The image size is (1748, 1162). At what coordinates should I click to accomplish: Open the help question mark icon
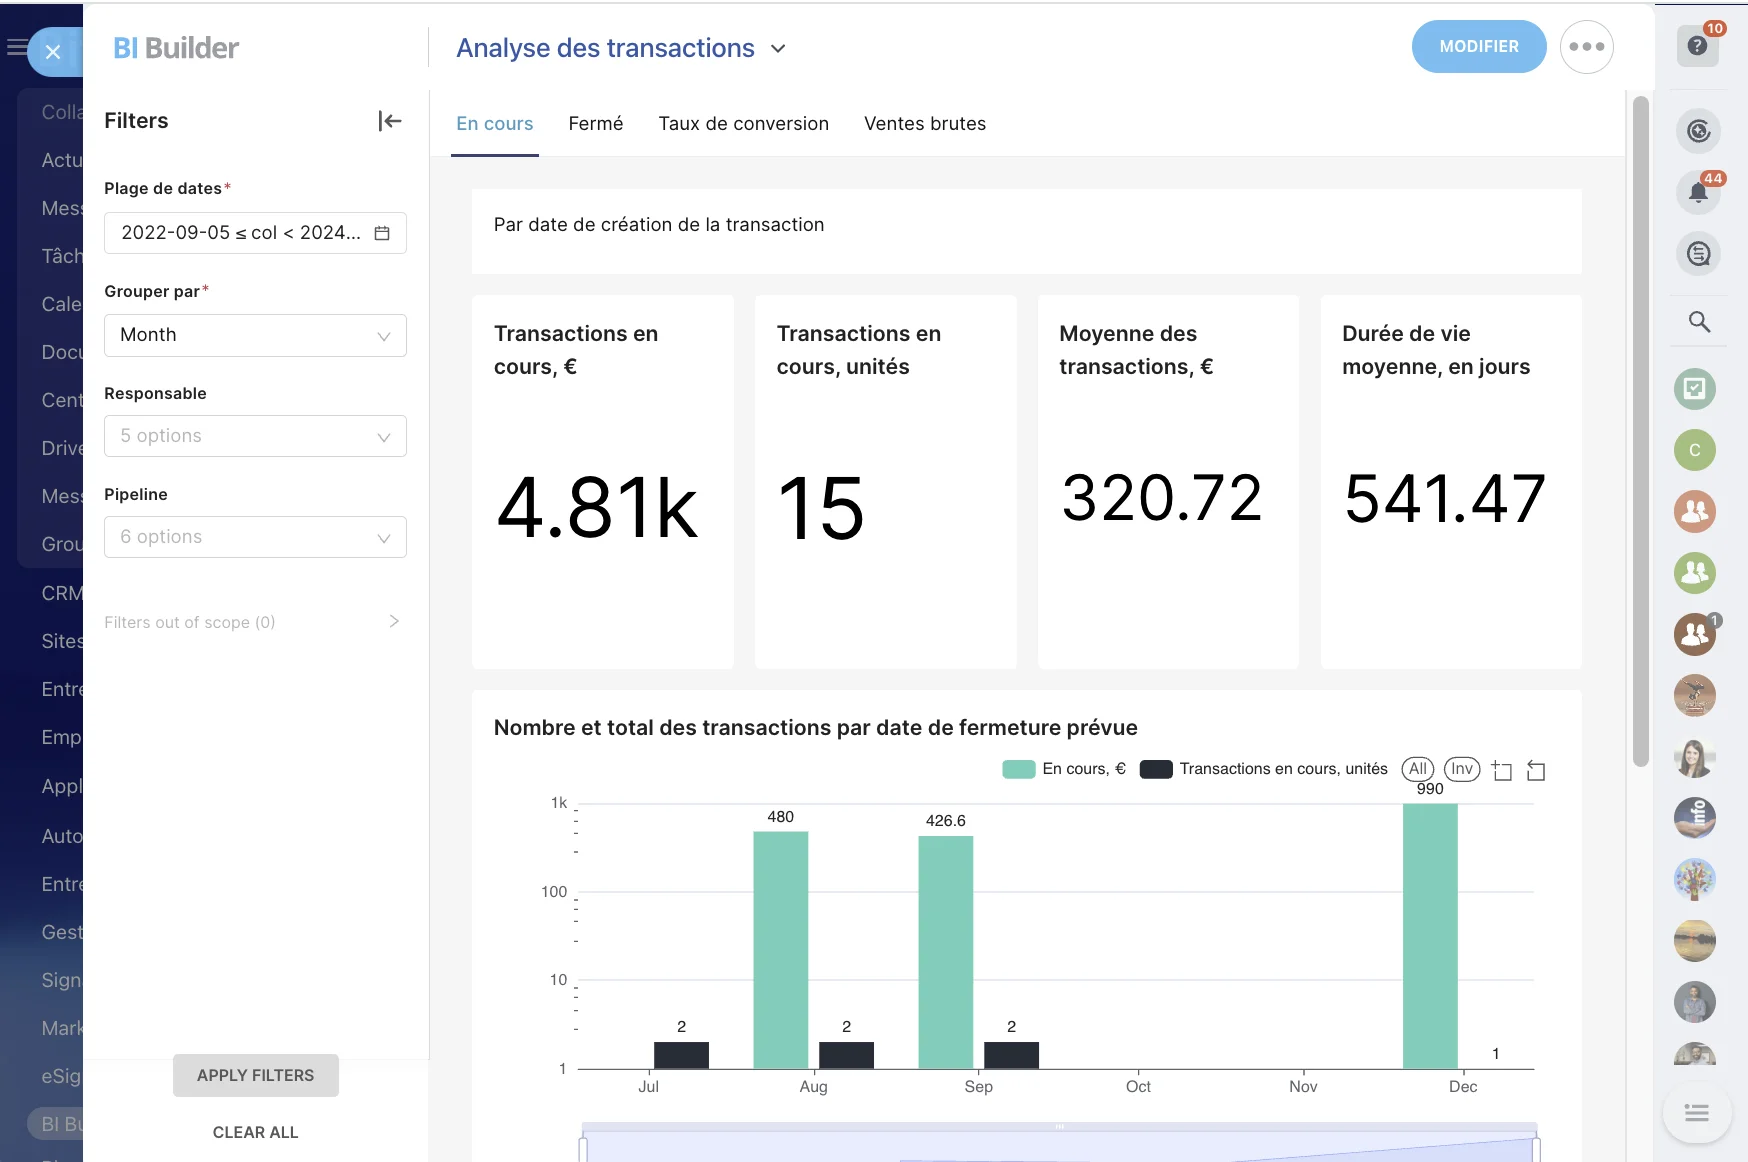[x=1697, y=46]
